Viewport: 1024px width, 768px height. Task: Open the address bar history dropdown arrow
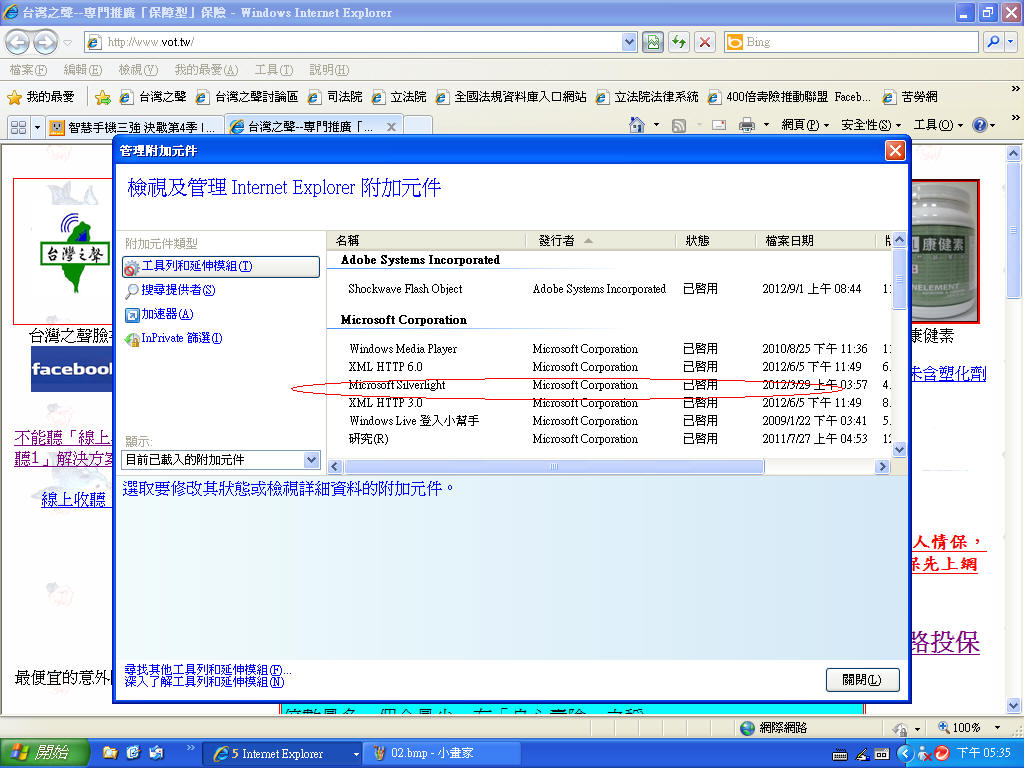pos(629,42)
